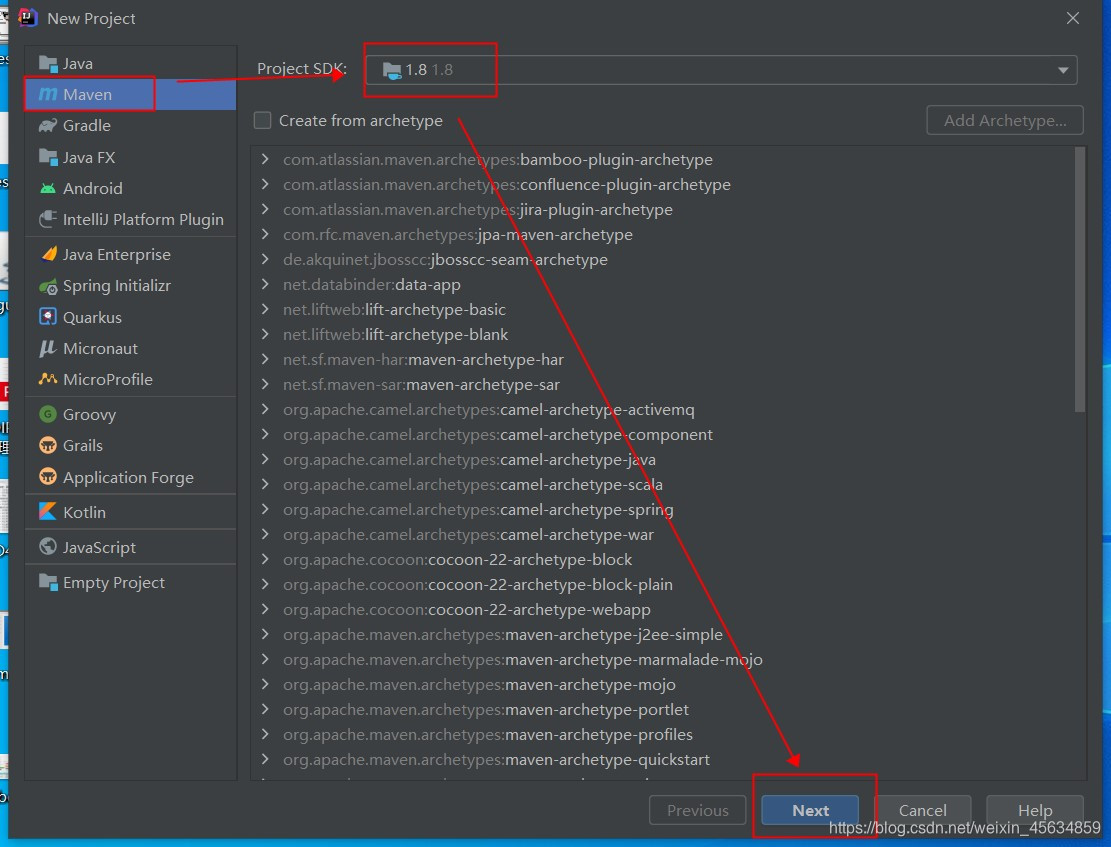Click the Kotlin logo icon
The height and width of the screenshot is (847, 1111).
pos(47,512)
